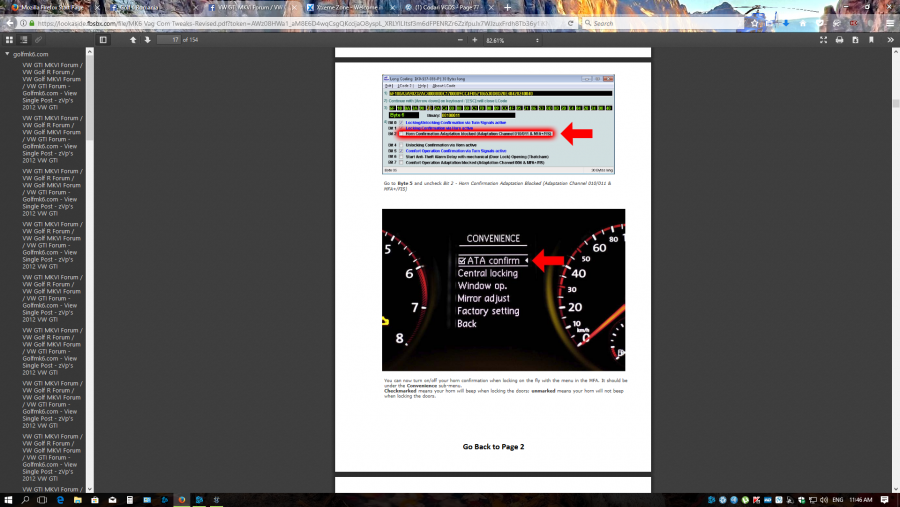
Task: Go back to previous page
Action: (10, 23)
